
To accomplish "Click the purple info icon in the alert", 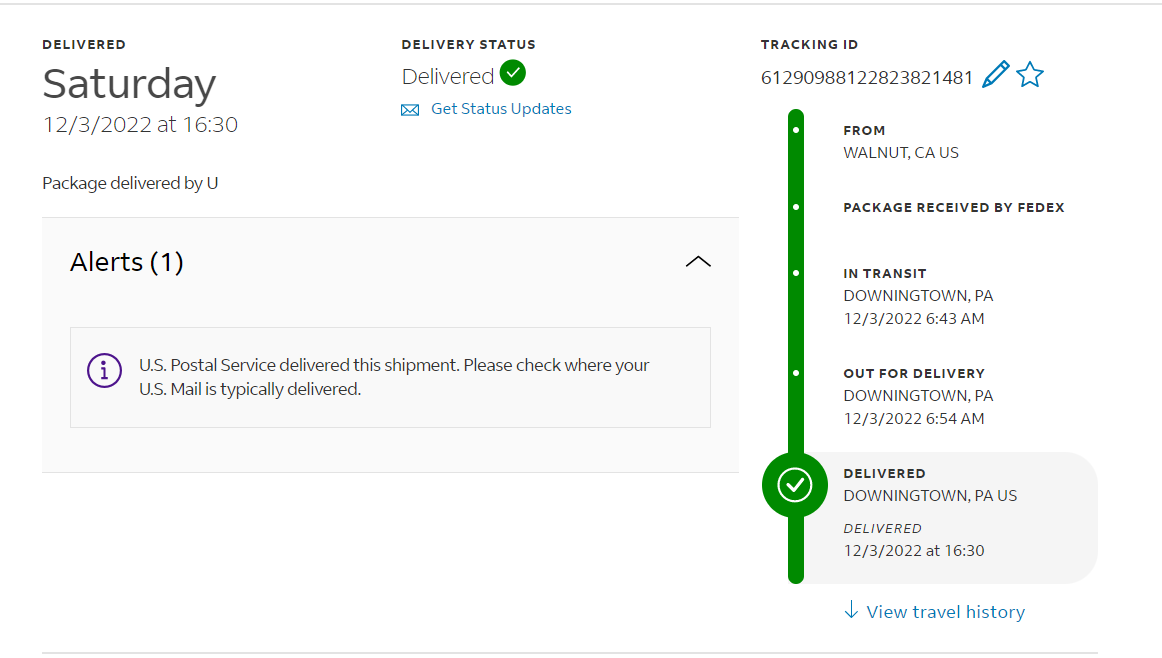I will tap(105, 371).
